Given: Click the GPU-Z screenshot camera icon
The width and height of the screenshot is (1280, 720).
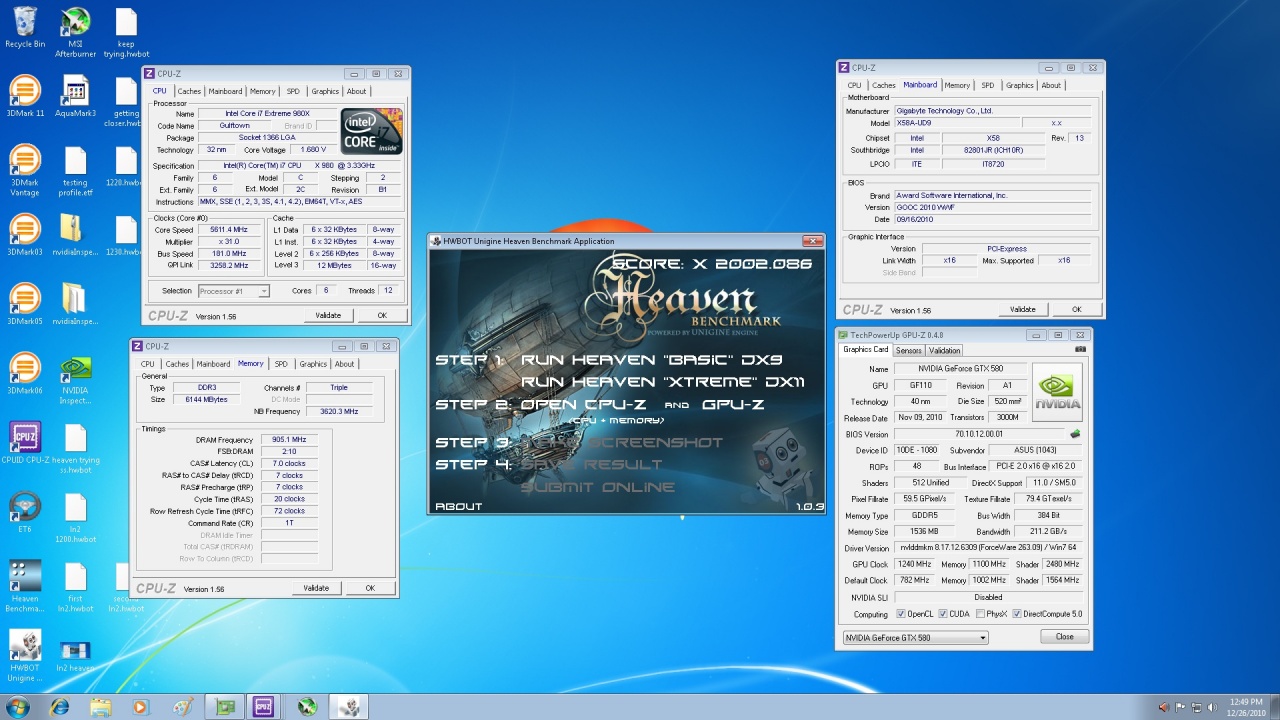Looking at the screenshot, I should 1080,350.
